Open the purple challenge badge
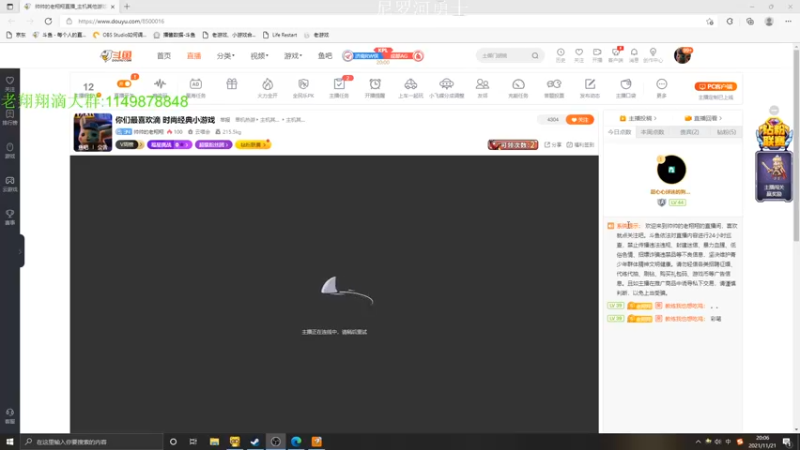The image size is (800, 450). point(169,145)
